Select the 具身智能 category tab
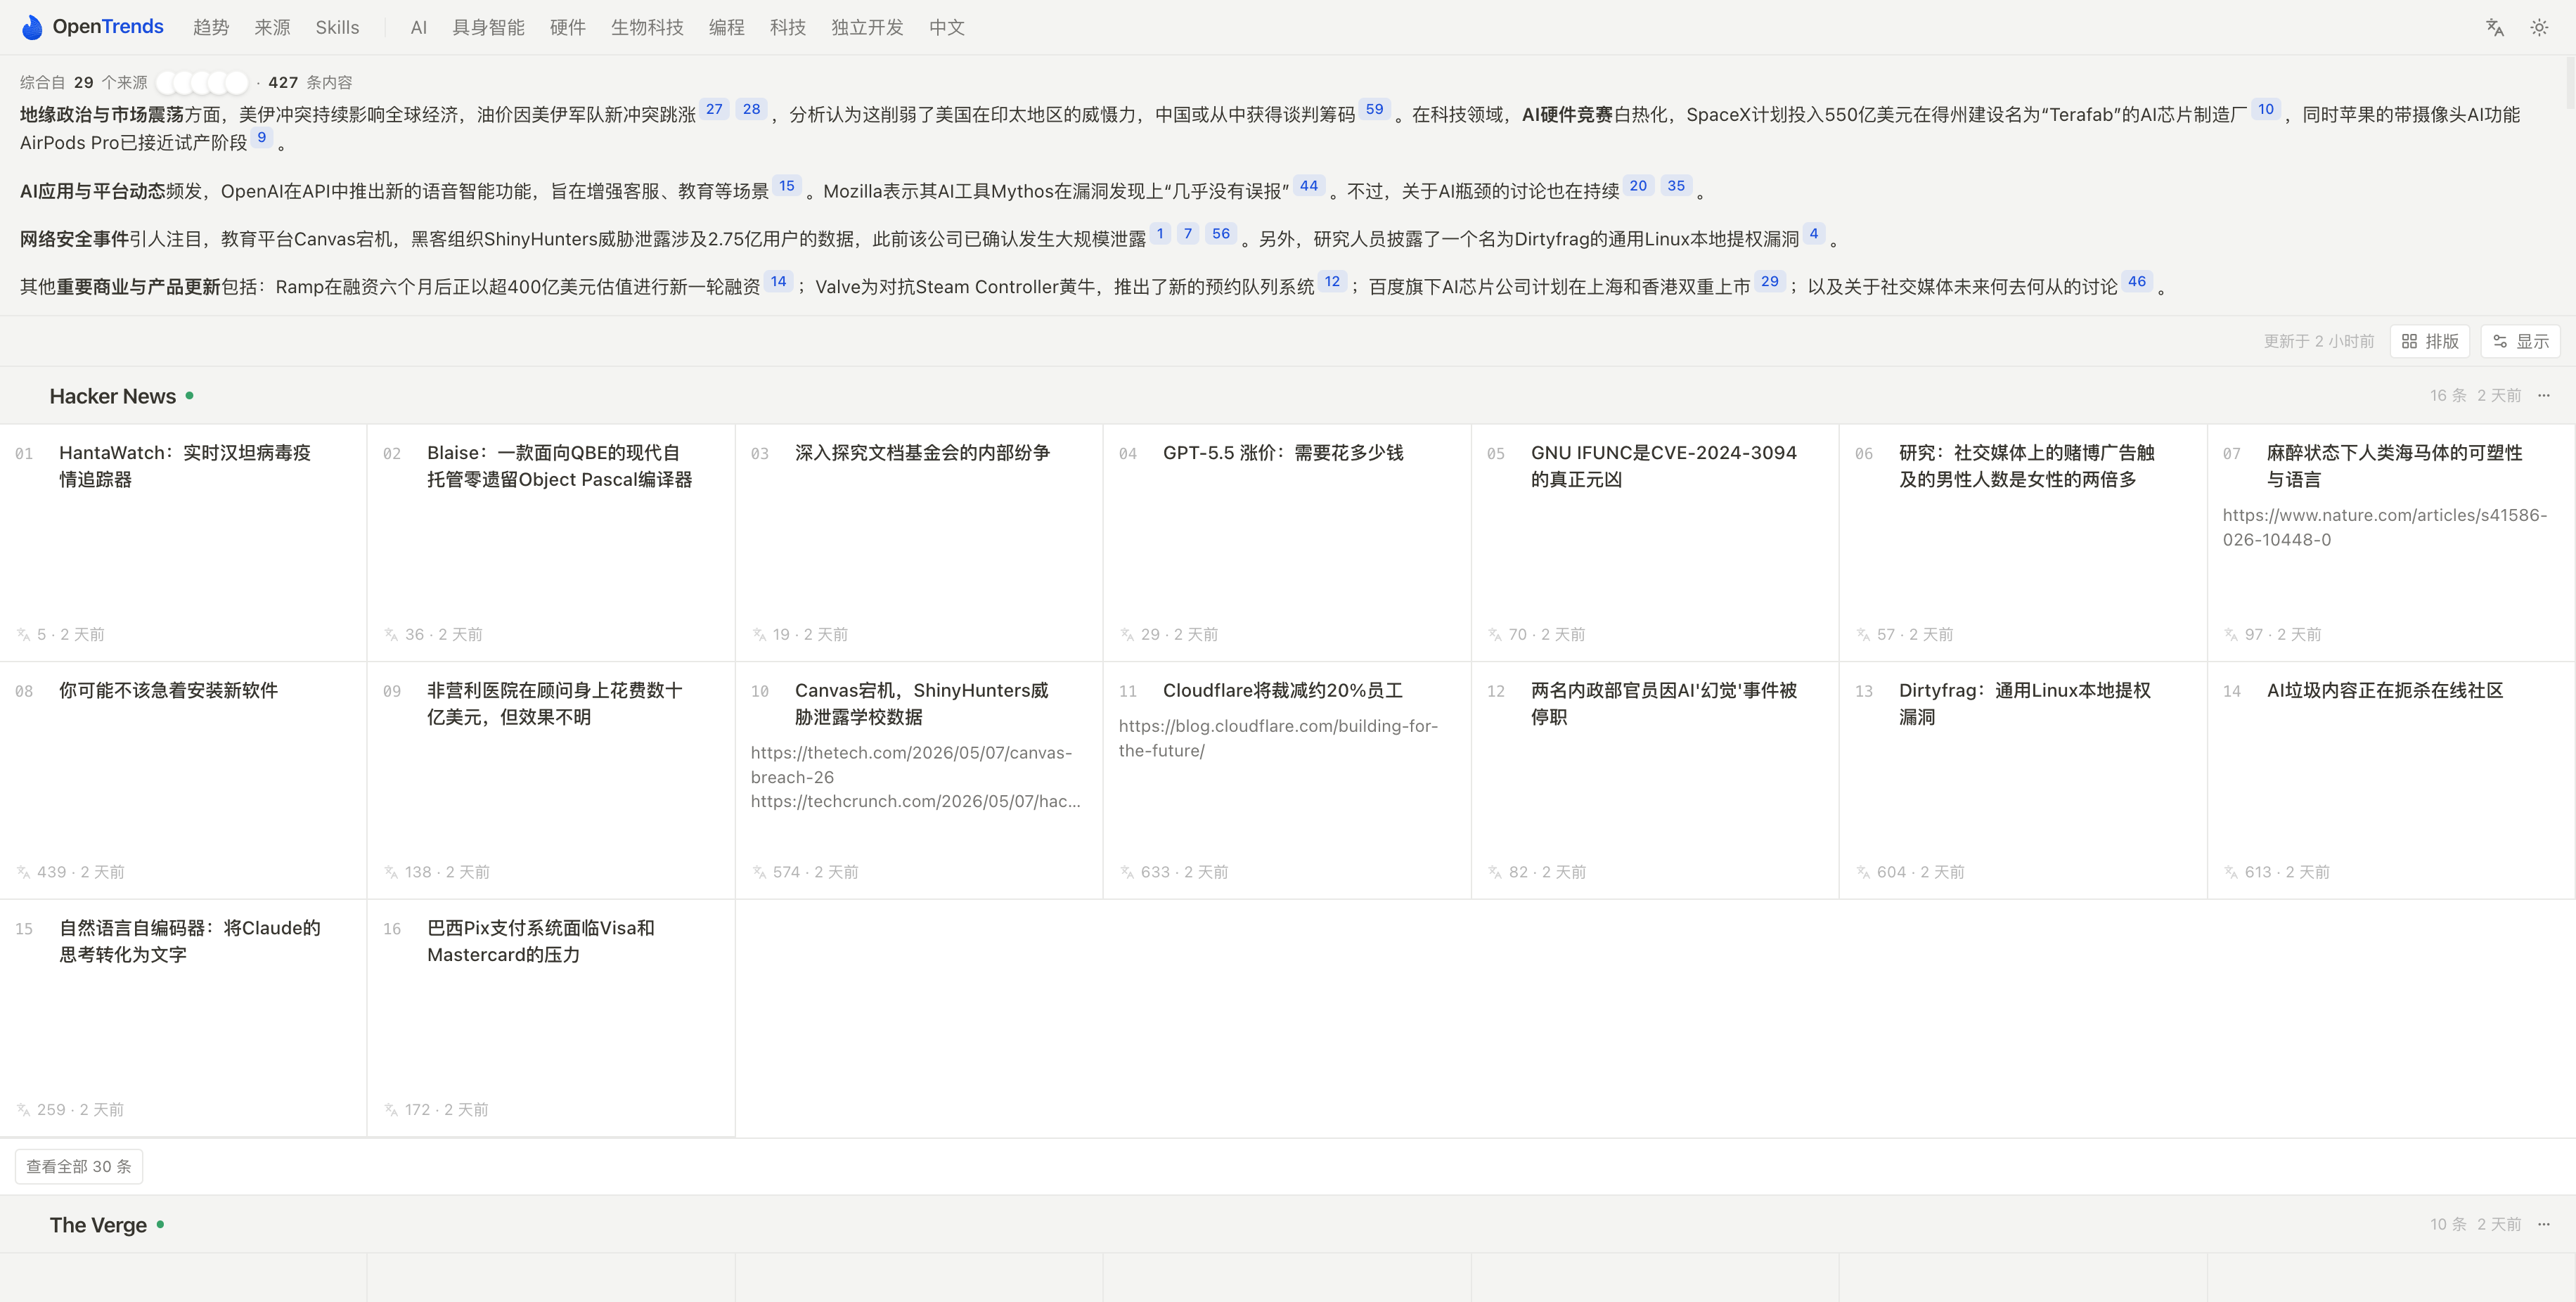Screen dimensions: 2576x1302 [x=488, y=27]
